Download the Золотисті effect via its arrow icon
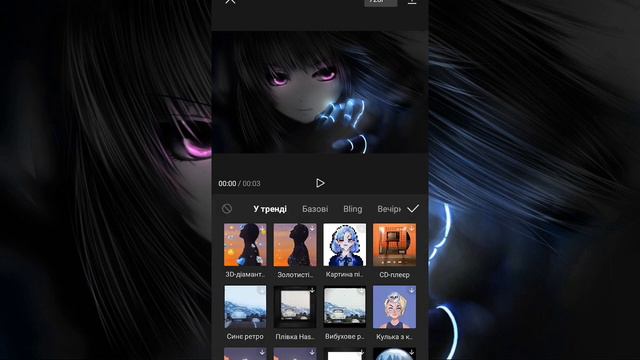This screenshot has height=360, width=640. click(312, 229)
